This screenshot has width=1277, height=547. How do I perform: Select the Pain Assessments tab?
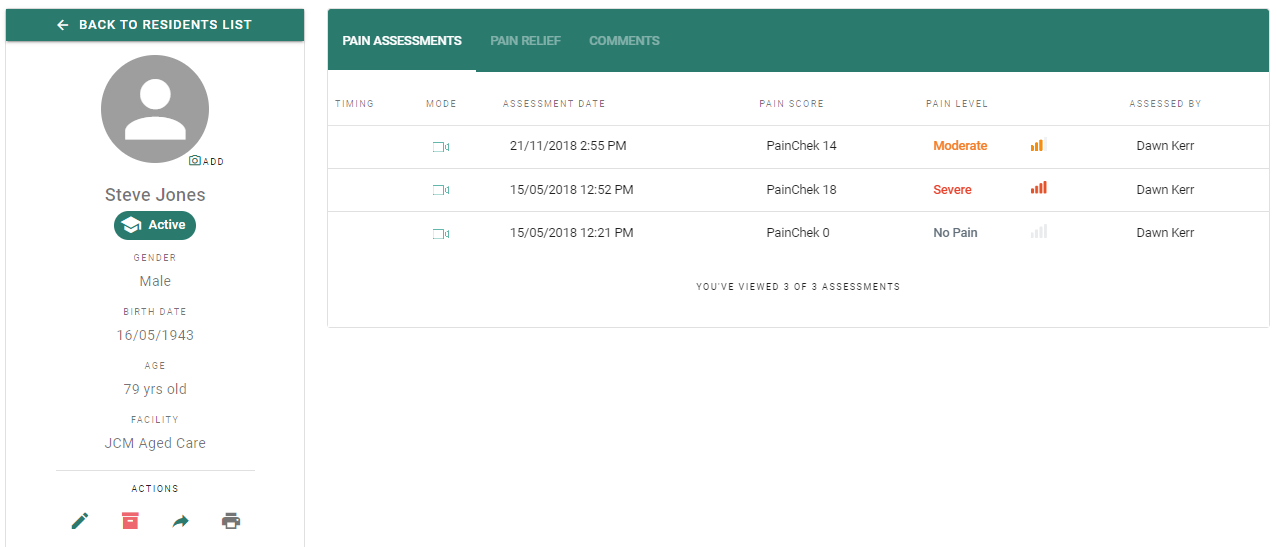click(x=402, y=41)
